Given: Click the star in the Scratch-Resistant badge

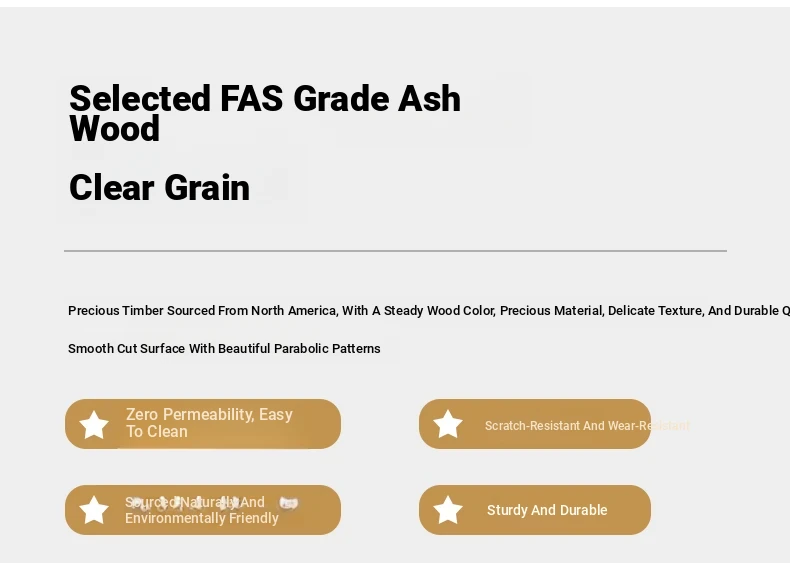Looking at the screenshot, I should click(448, 424).
